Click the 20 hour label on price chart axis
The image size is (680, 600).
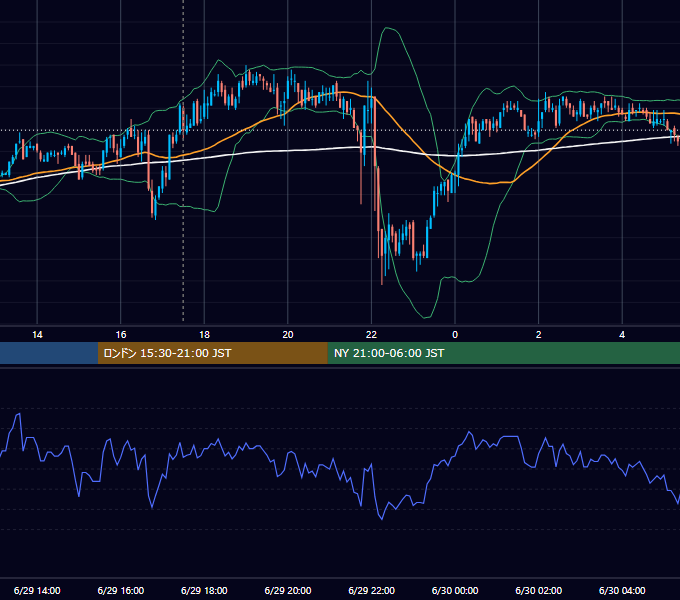288,335
